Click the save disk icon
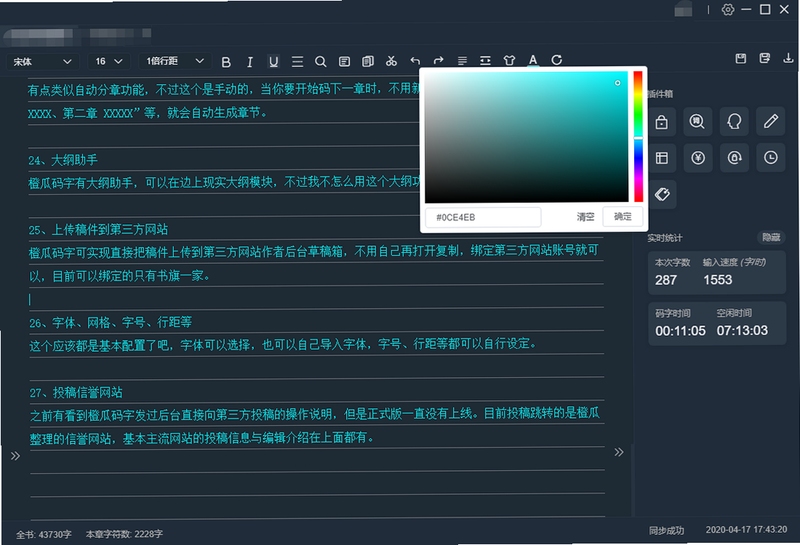The width and height of the screenshot is (800, 545). point(741,58)
